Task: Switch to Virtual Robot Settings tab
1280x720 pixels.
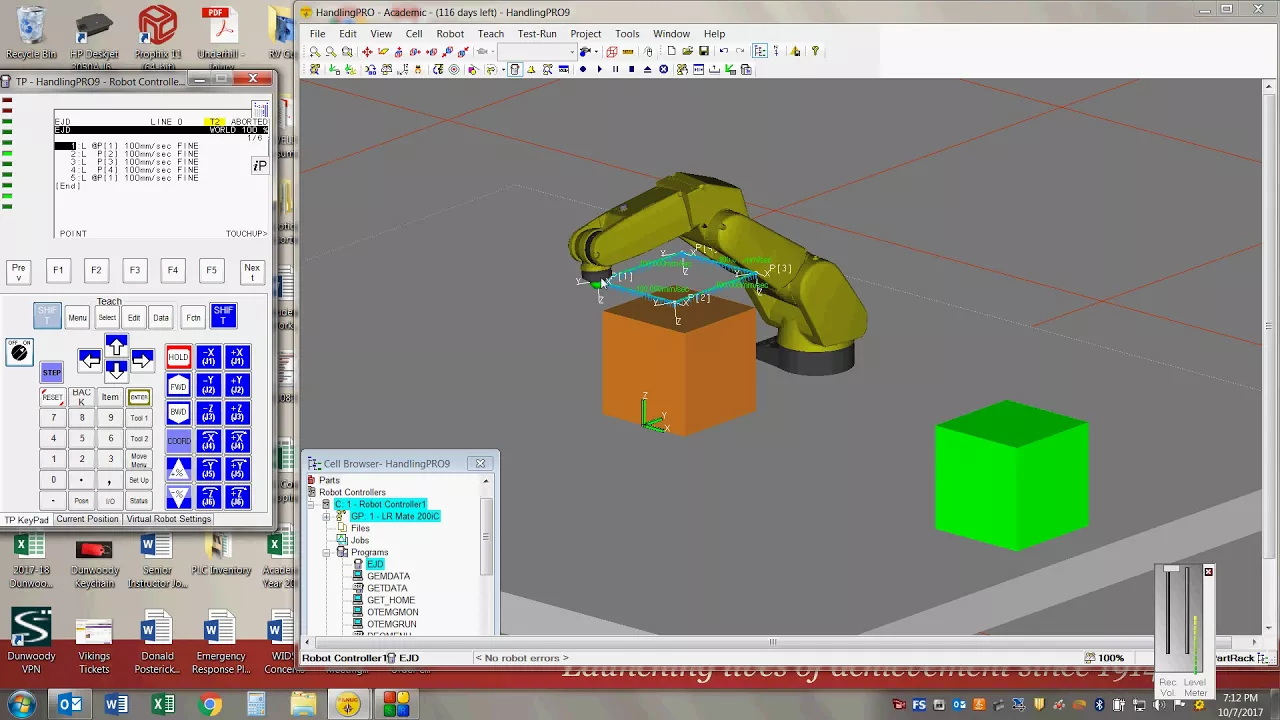Action: 169,519
